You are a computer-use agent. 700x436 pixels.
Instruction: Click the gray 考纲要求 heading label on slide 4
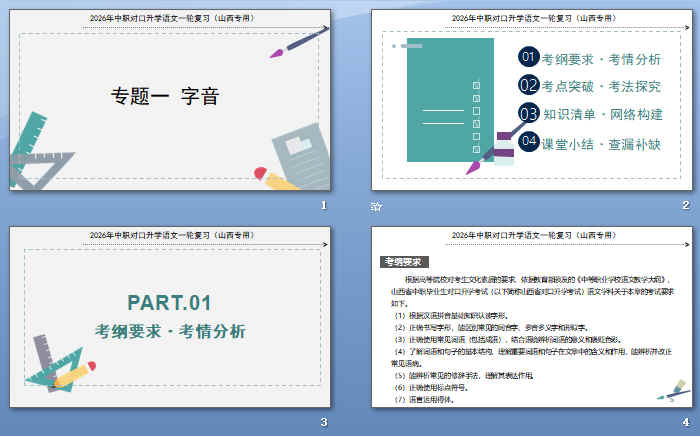404,262
